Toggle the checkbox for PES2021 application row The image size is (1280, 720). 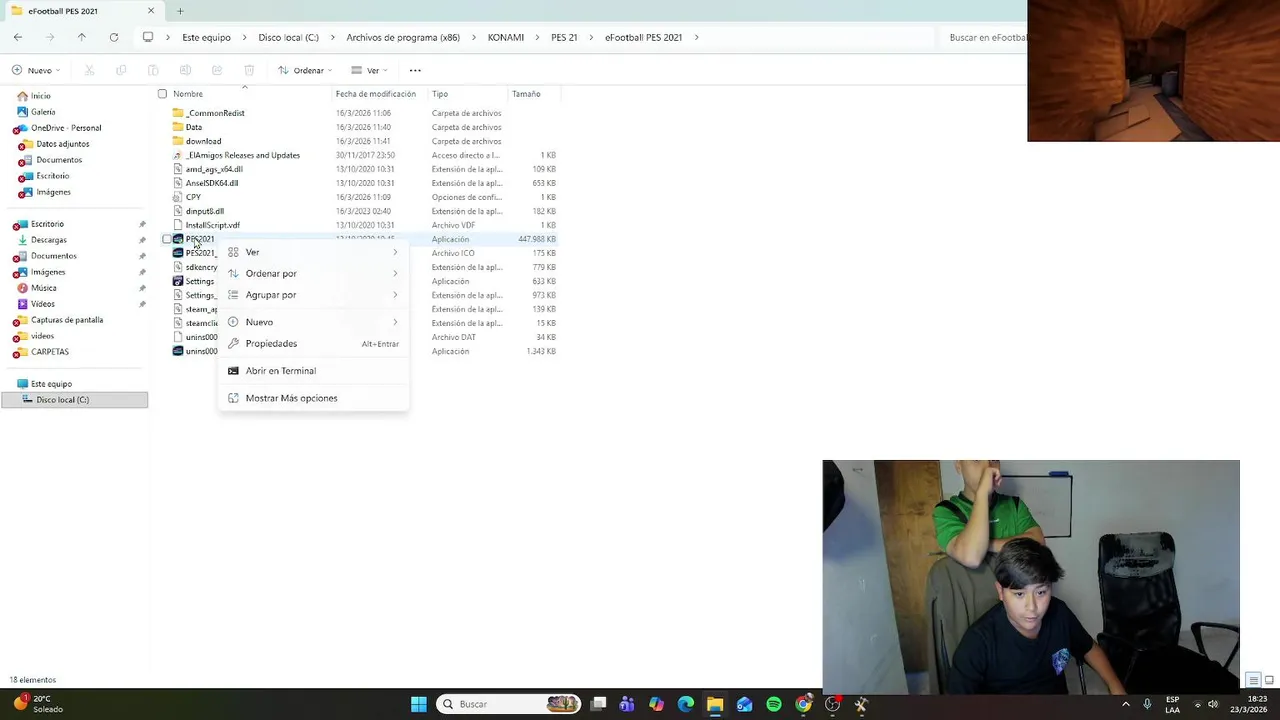[x=166, y=239]
